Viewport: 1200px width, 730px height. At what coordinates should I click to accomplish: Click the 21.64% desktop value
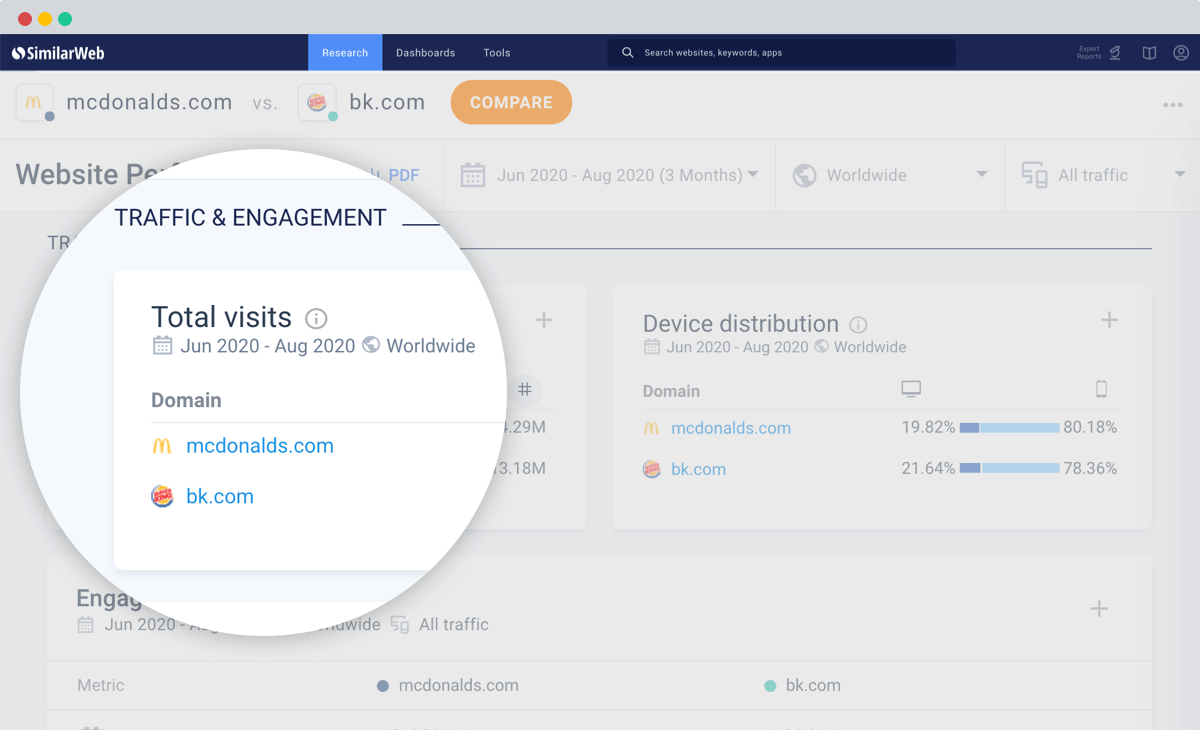[x=928, y=468]
